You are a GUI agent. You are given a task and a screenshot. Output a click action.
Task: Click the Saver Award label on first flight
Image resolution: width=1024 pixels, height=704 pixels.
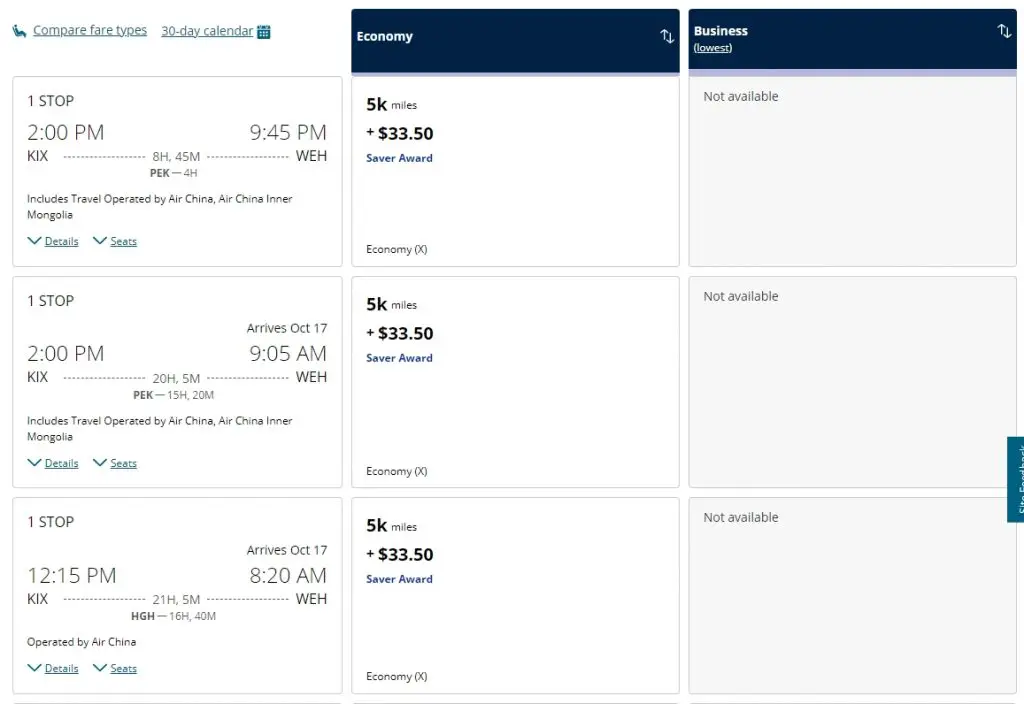pyautogui.click(x=399, y=158)
